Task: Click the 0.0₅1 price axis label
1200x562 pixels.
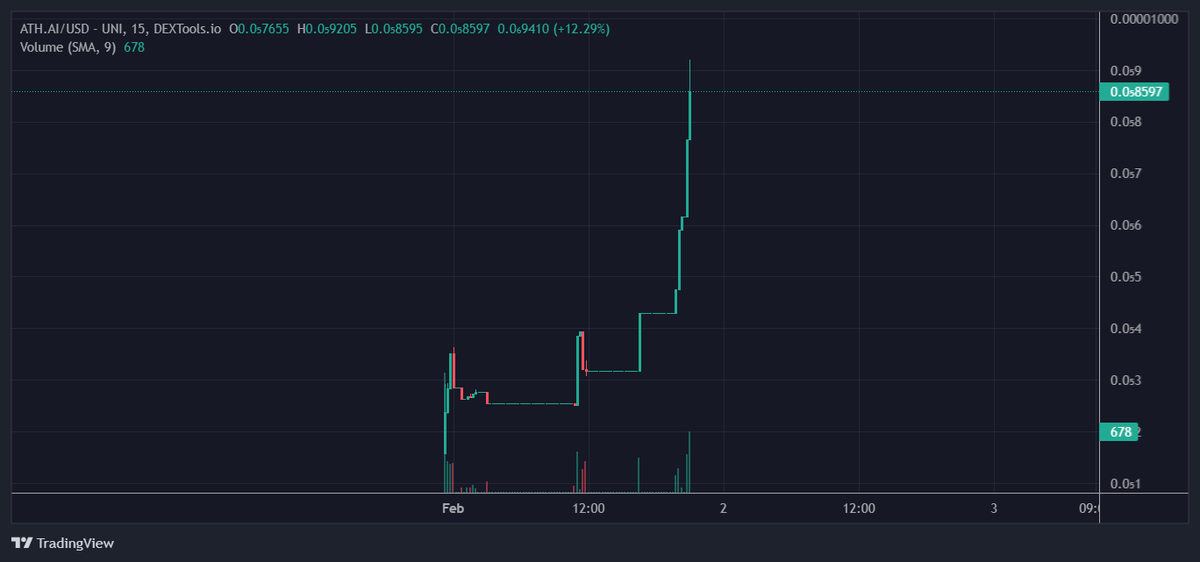Action: tap(1126, 484)
